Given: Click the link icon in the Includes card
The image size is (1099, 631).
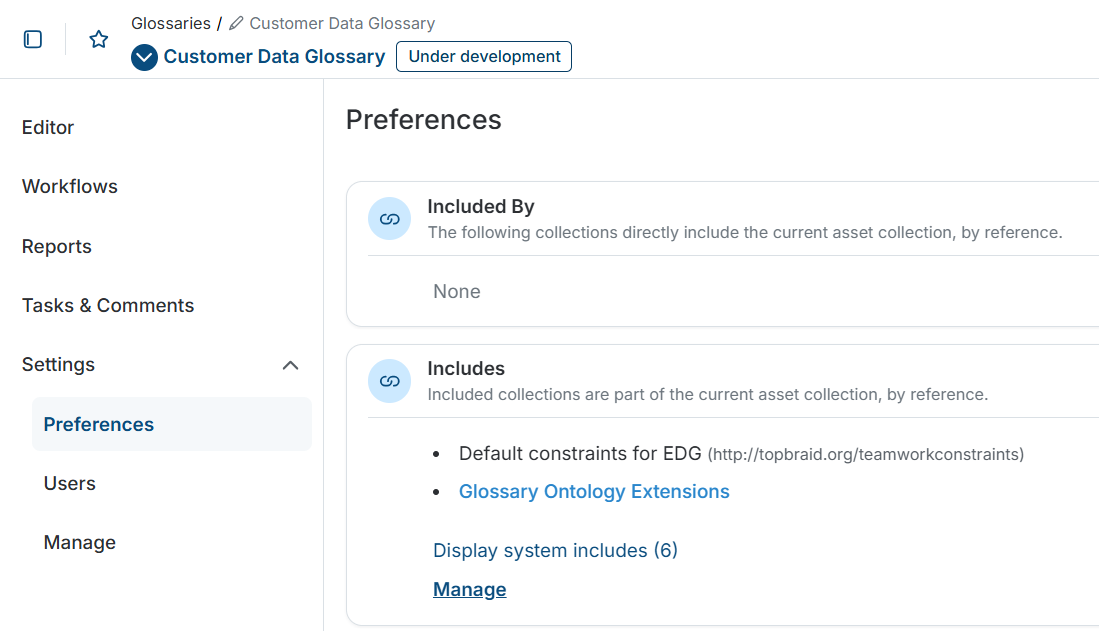Looking at the screenshot, I should coord(389,381).
